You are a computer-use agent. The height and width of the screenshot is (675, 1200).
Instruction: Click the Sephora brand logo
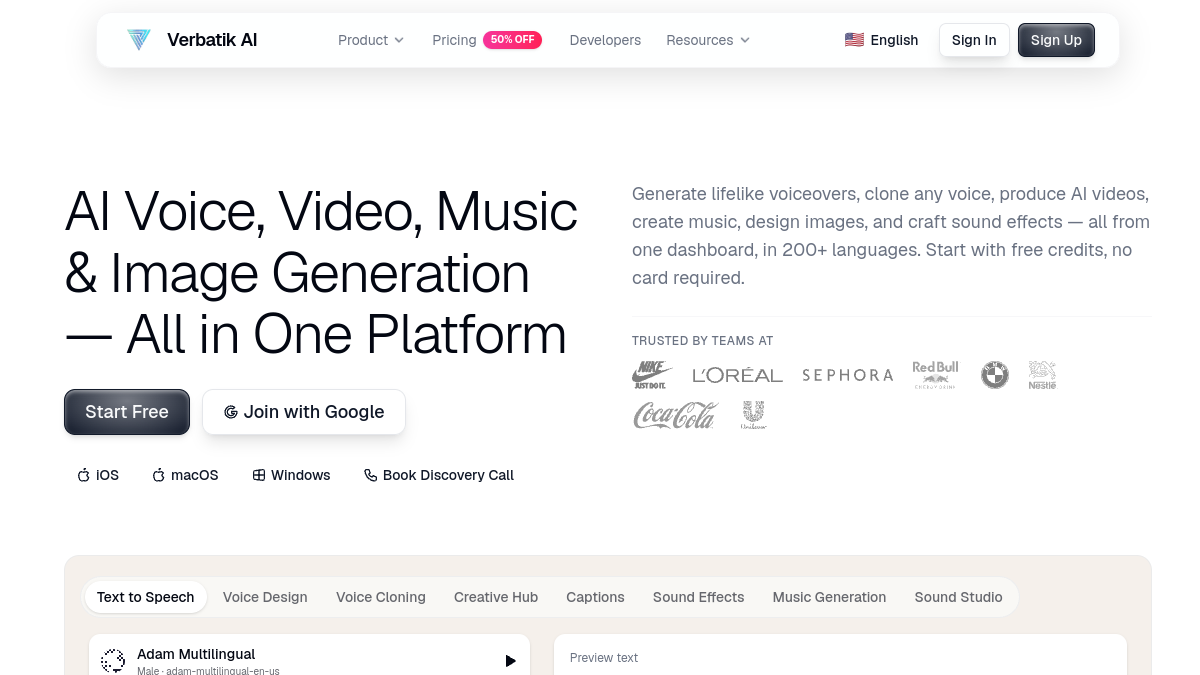tap(847, 375)
